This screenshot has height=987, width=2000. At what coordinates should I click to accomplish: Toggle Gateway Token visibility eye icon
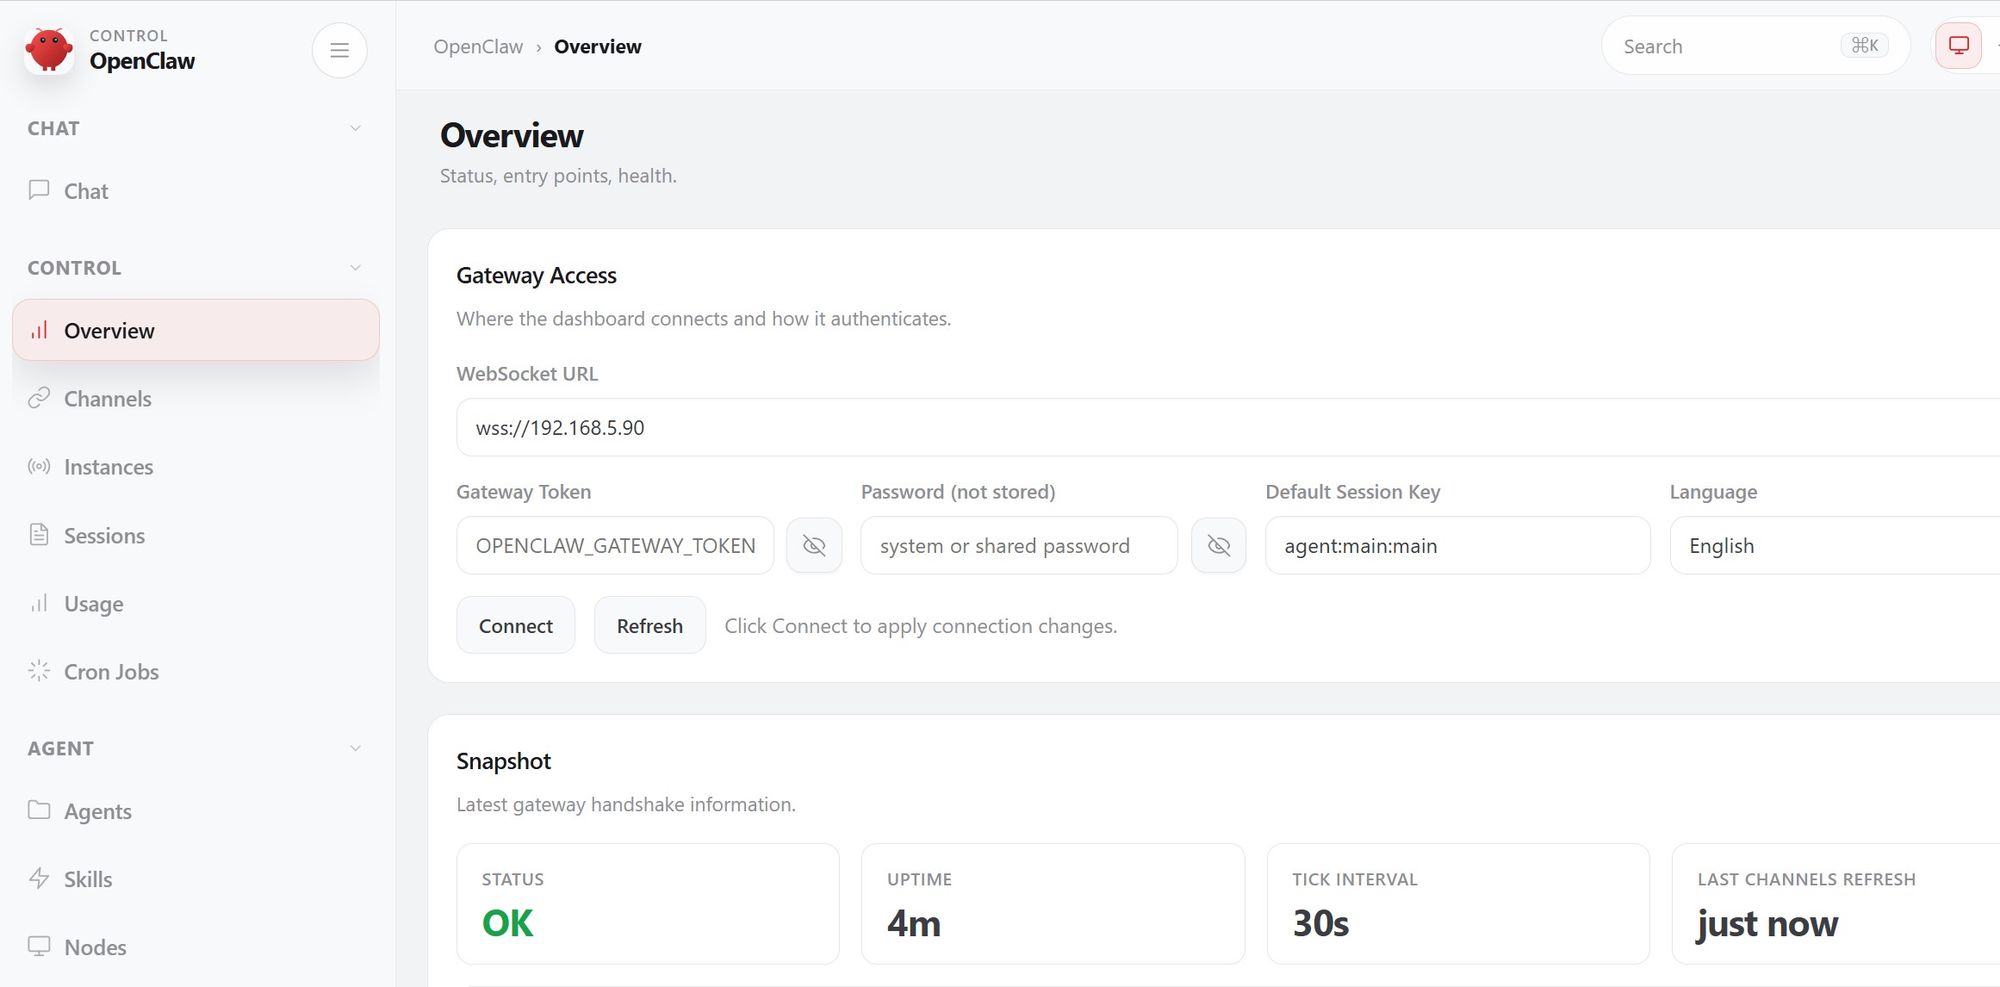pos(814,546)
